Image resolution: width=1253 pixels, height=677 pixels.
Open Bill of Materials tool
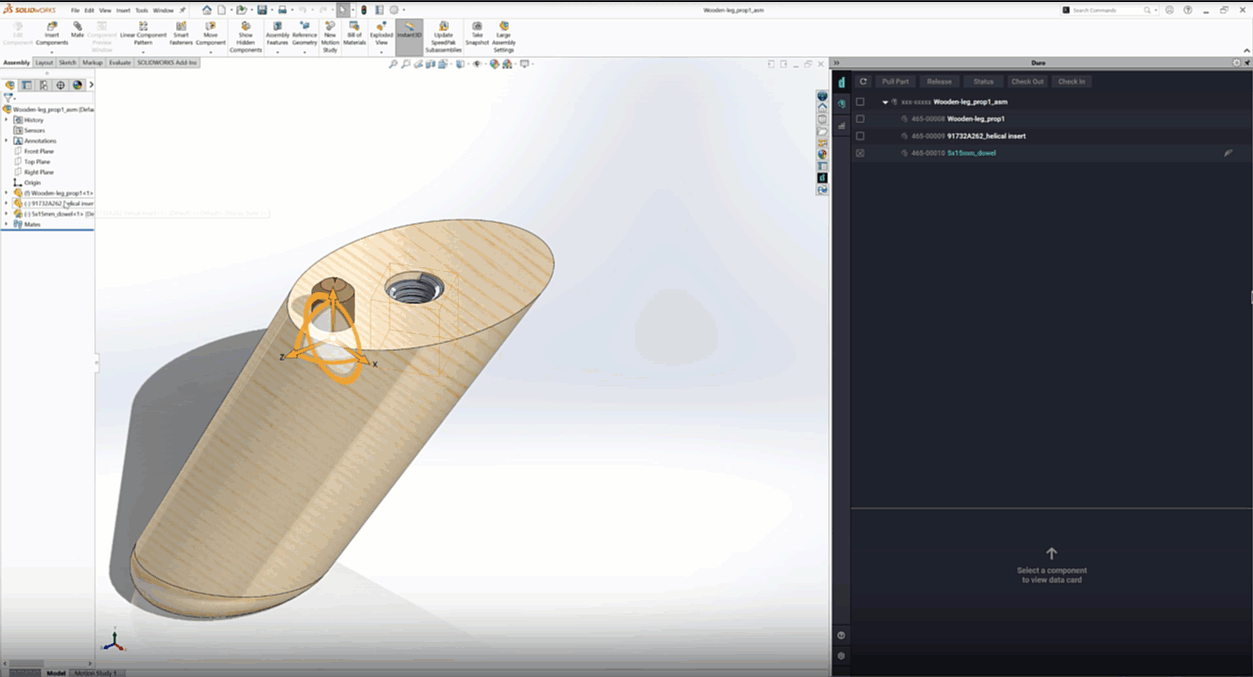click(355, 35)
